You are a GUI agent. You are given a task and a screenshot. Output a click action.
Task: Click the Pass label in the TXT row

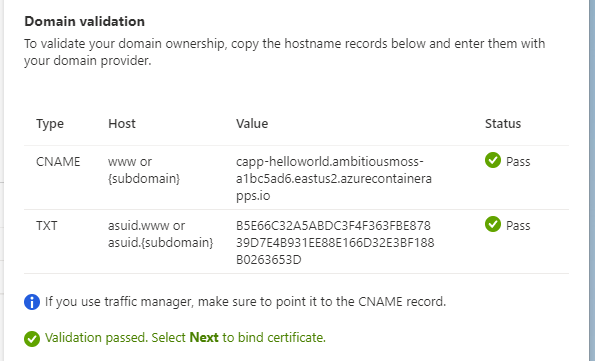point(518,226)
